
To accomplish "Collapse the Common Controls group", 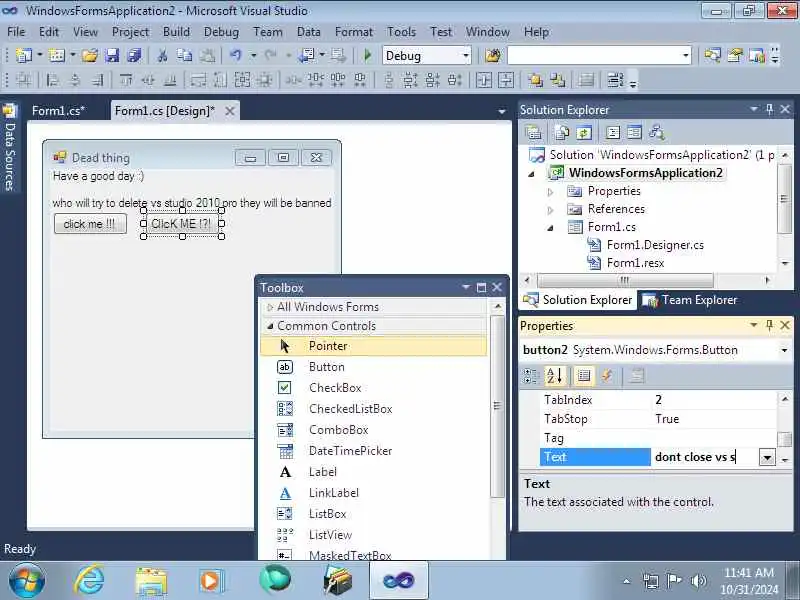I will 270,326.
